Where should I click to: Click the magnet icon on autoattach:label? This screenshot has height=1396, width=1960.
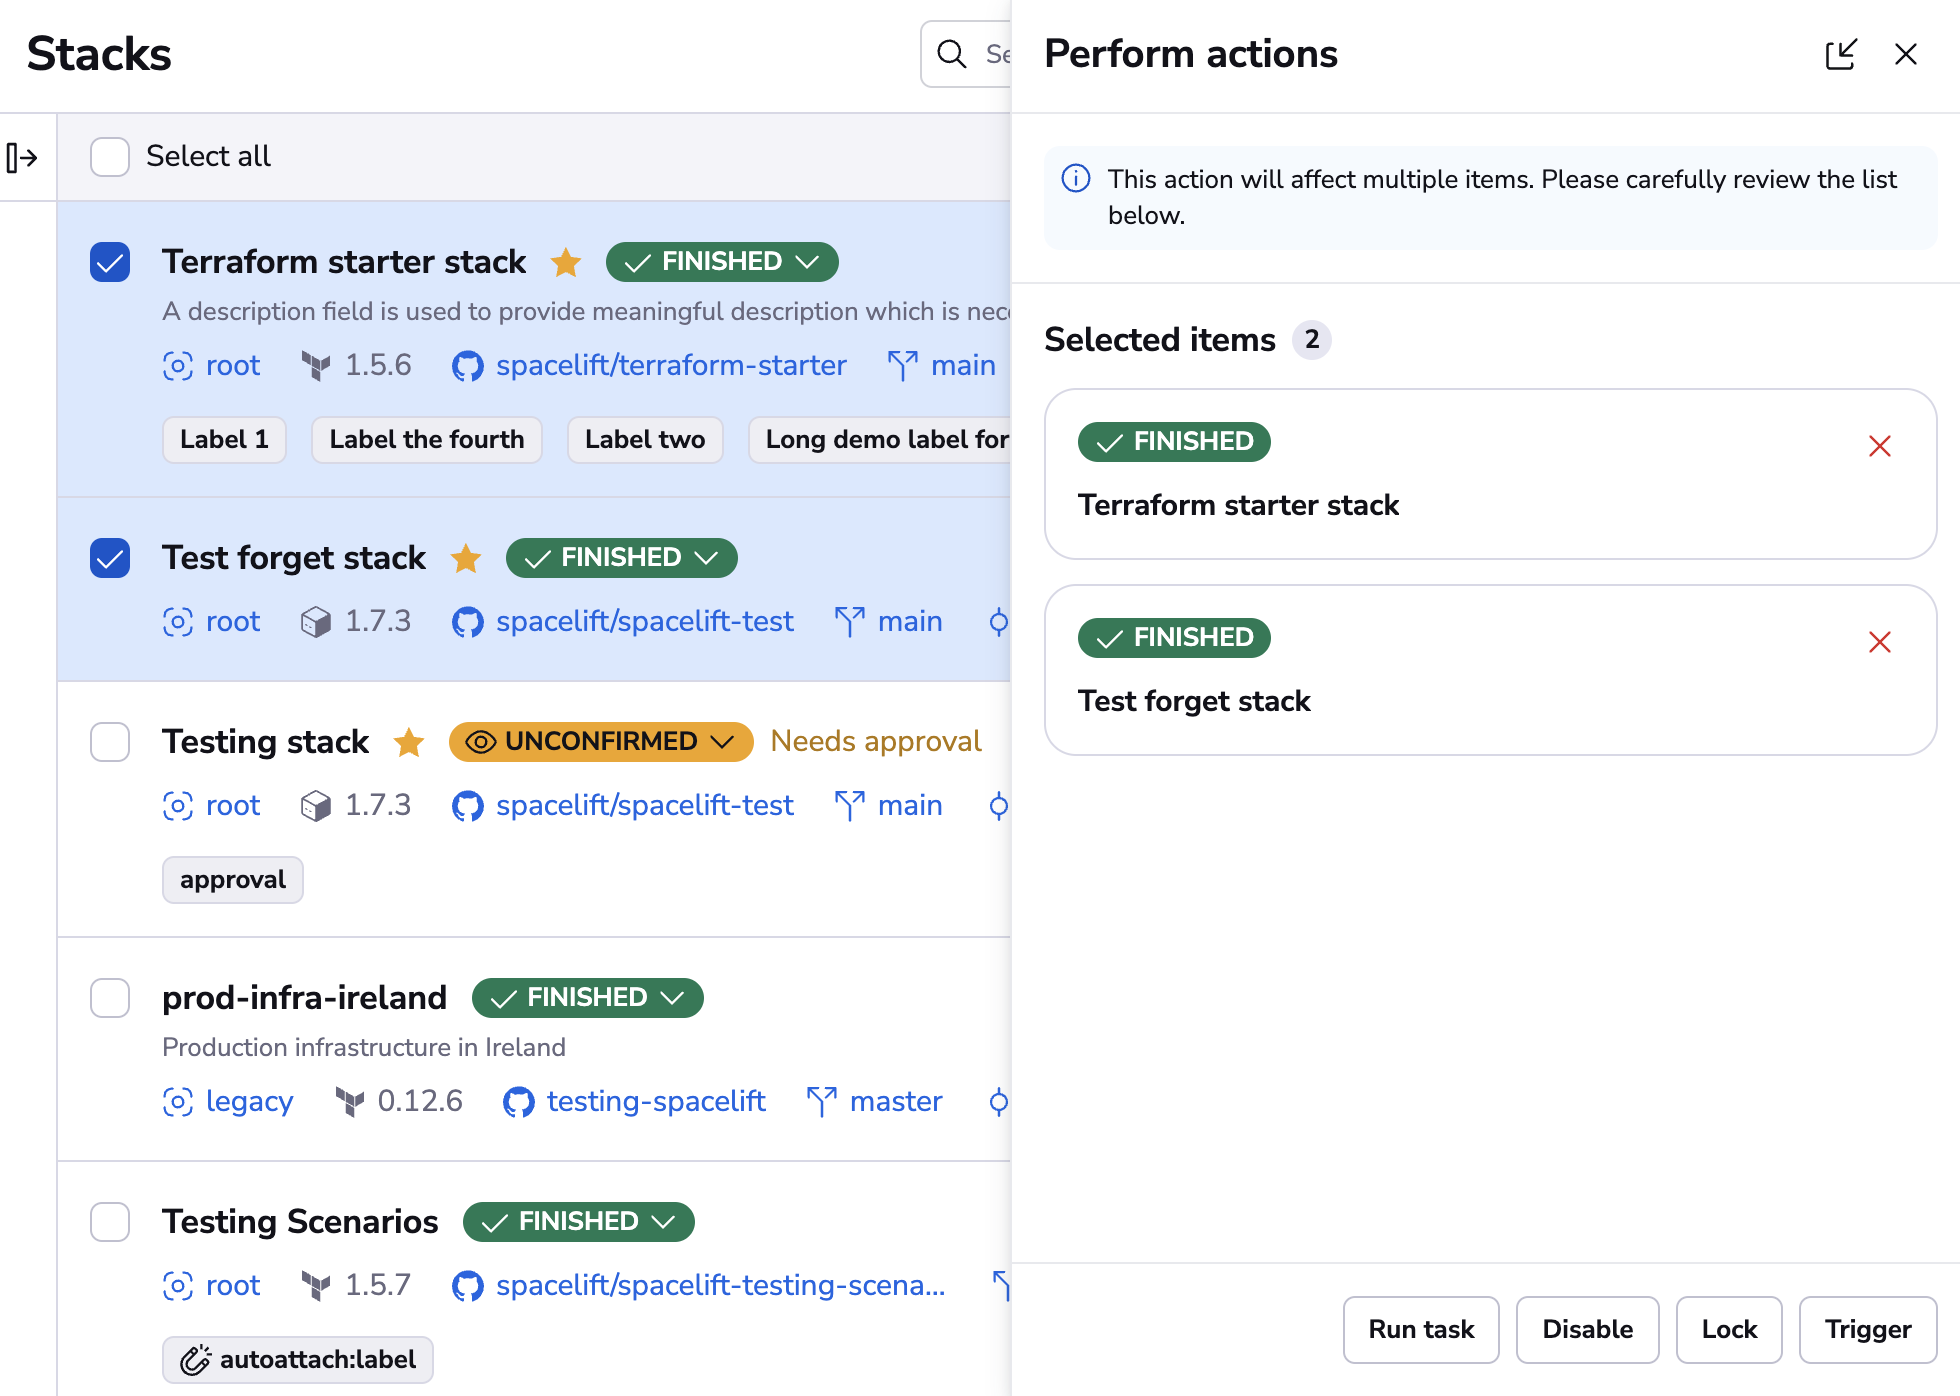coord(196,1360)
